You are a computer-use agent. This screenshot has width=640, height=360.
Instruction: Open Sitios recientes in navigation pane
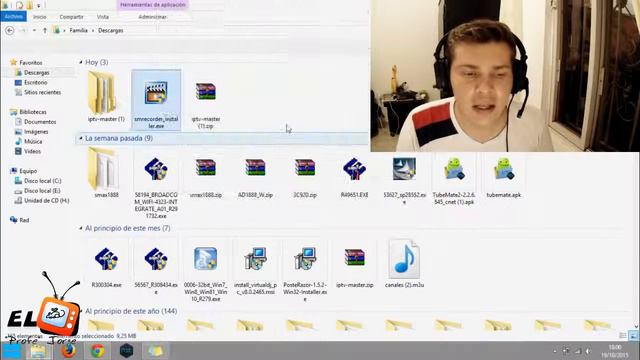[x=42, y=93]
